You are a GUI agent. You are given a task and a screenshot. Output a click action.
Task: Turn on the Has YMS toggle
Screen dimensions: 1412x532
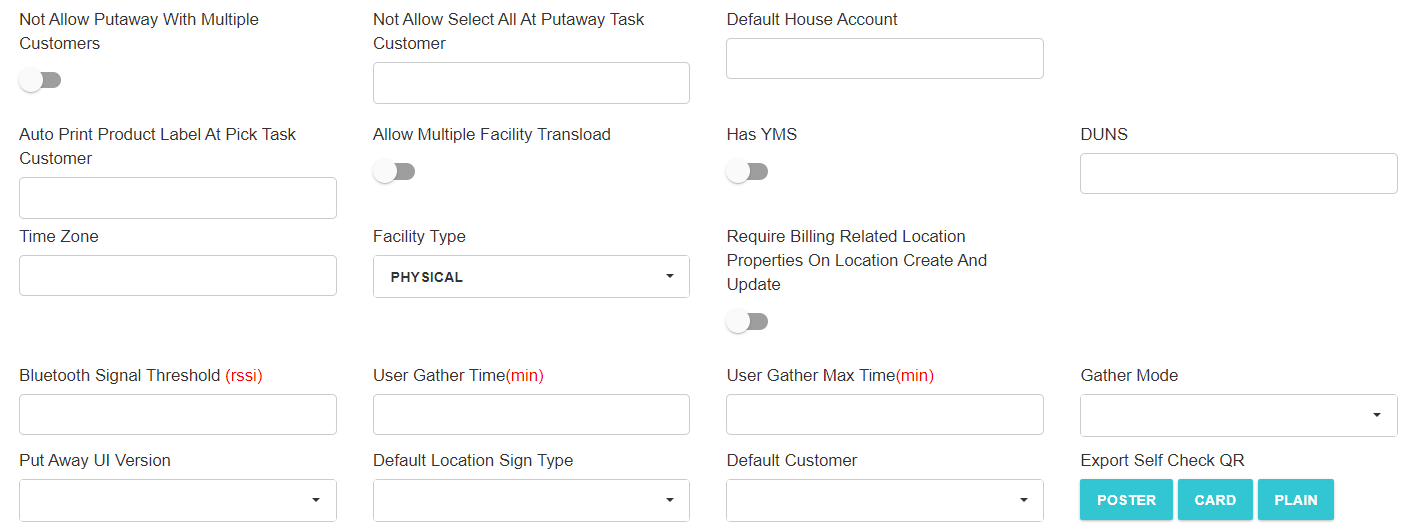click(747, 172)
